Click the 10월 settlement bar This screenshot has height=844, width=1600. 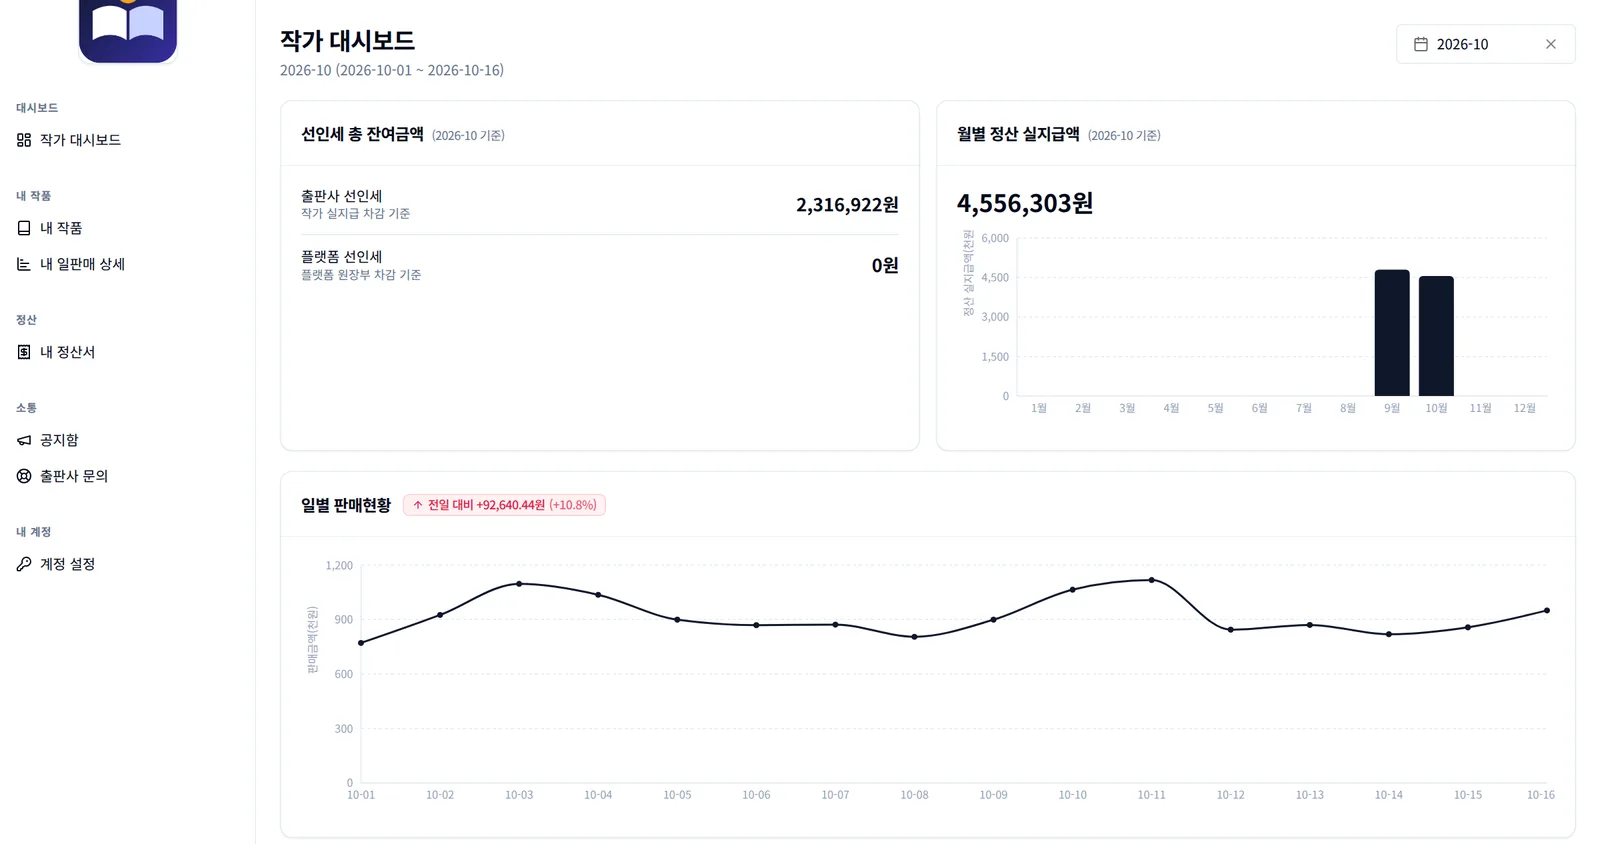coord(1436,336)
